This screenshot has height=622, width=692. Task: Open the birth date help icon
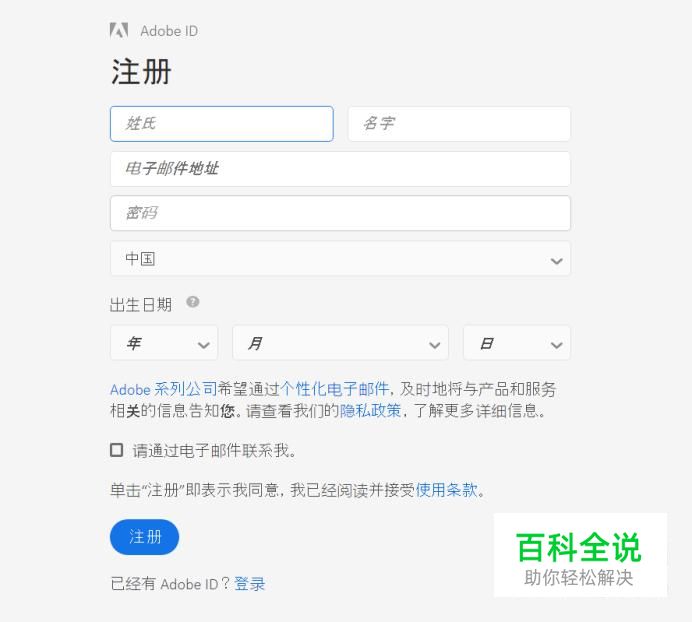(192, 302)
